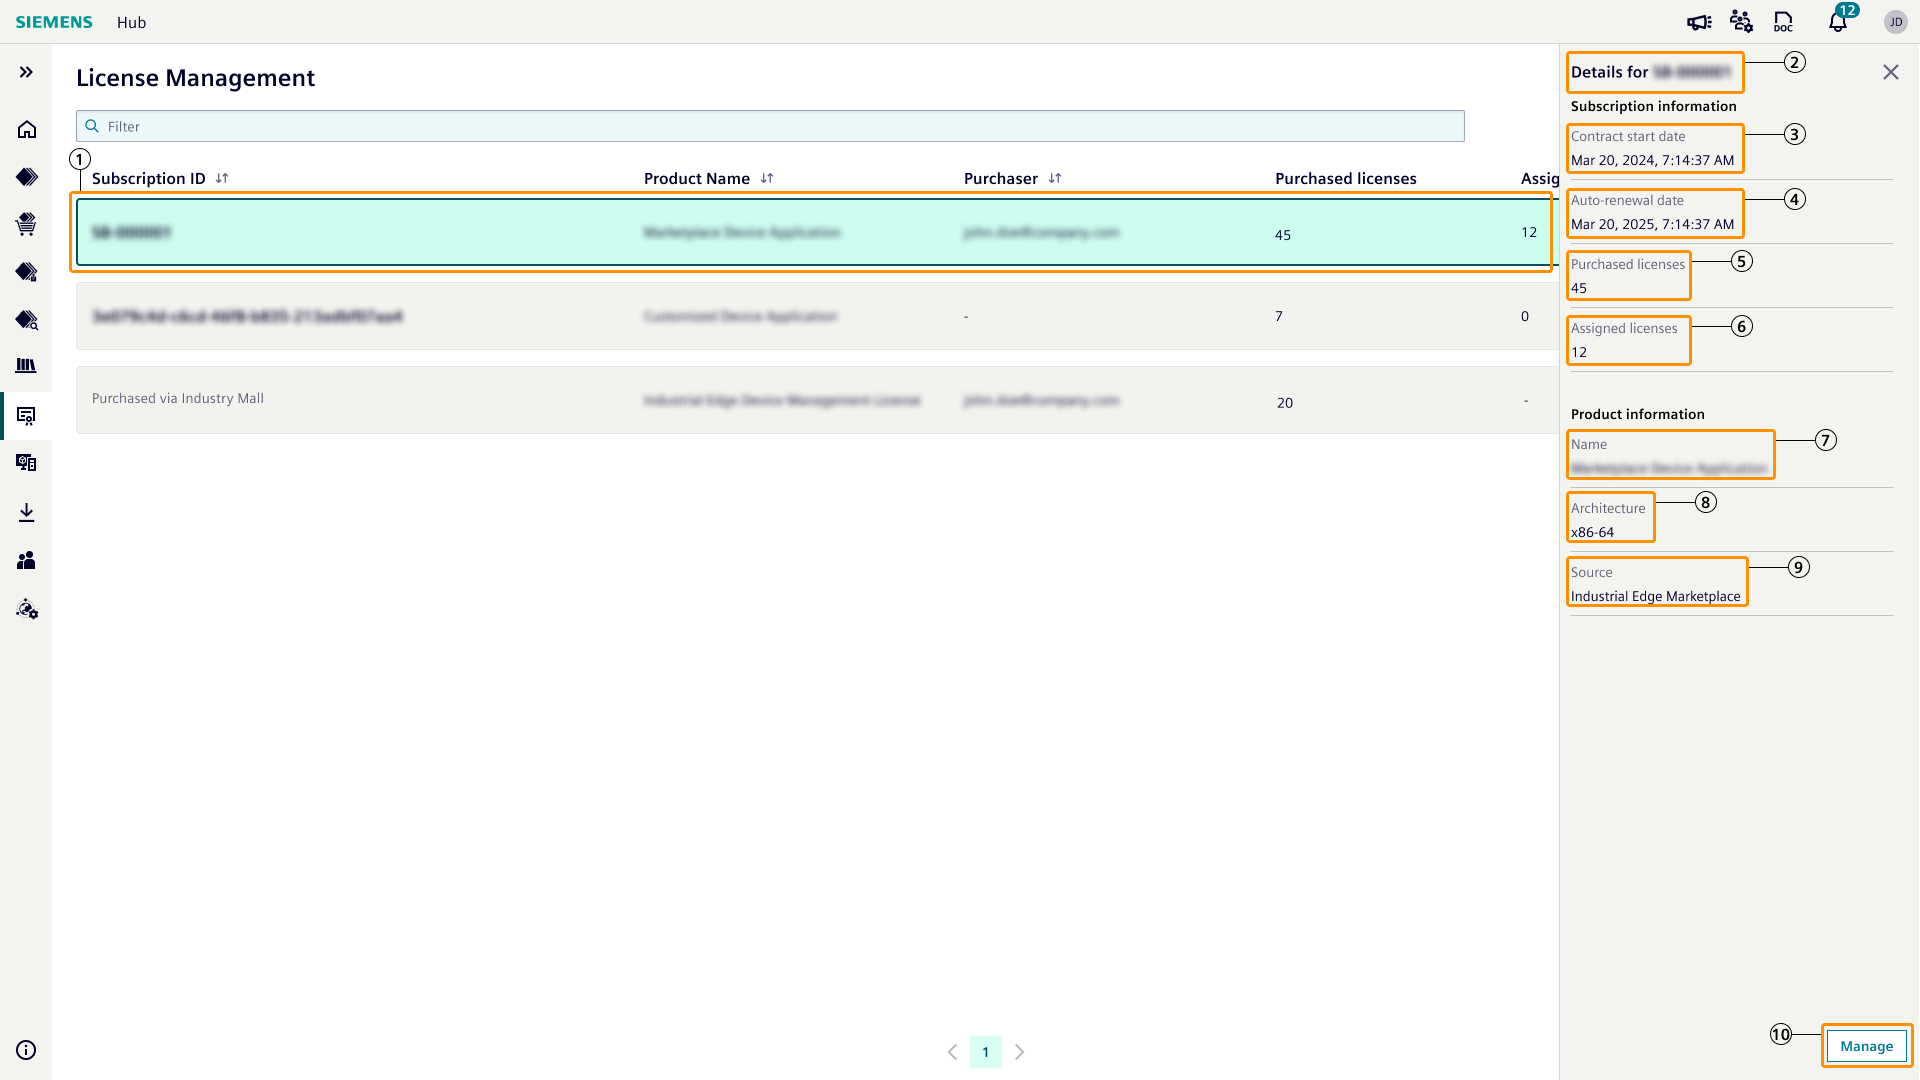The image size is (1920, 1080).
Task: Click the Manage button
Action: pos(1866,1046)
